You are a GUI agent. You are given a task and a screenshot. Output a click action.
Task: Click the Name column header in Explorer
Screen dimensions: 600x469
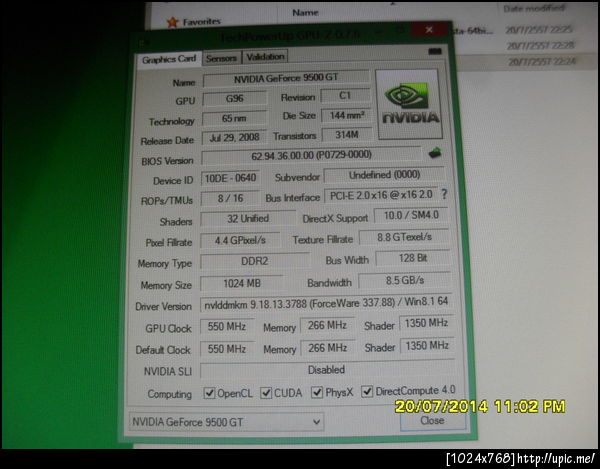point(305,13)
